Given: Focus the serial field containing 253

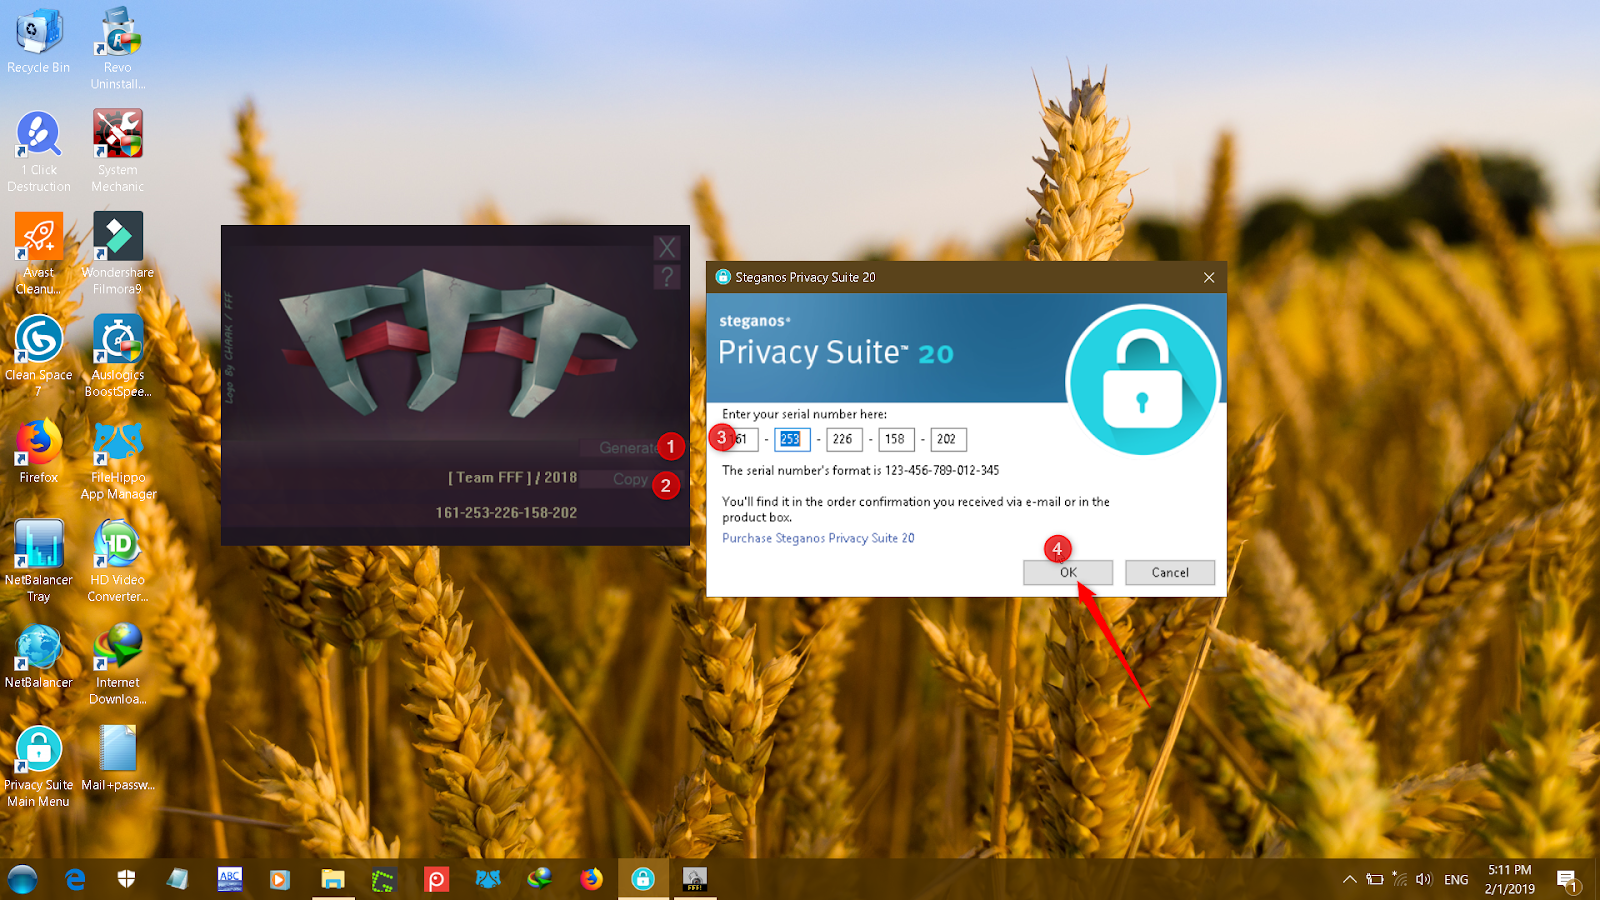Looking at the screenshot, I should point(792,439).
